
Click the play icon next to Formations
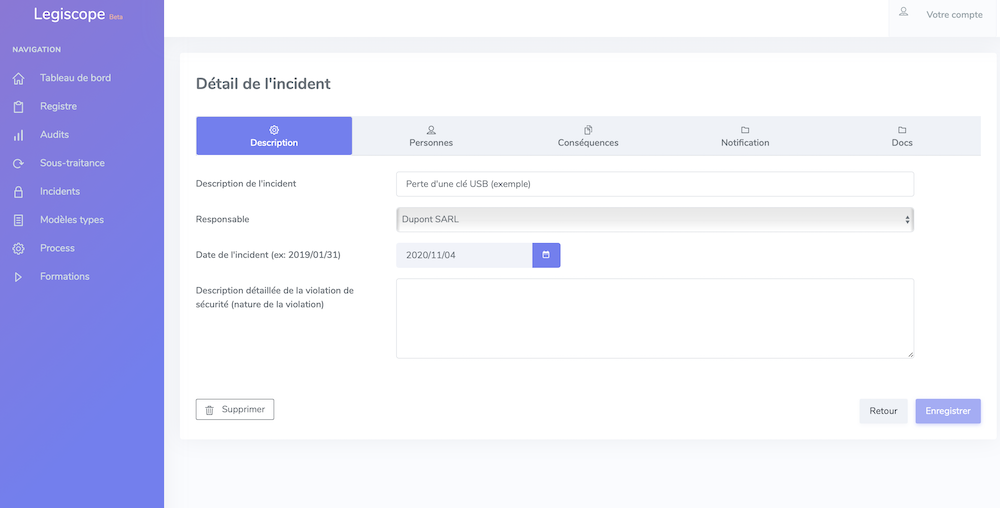click(18, 277)
